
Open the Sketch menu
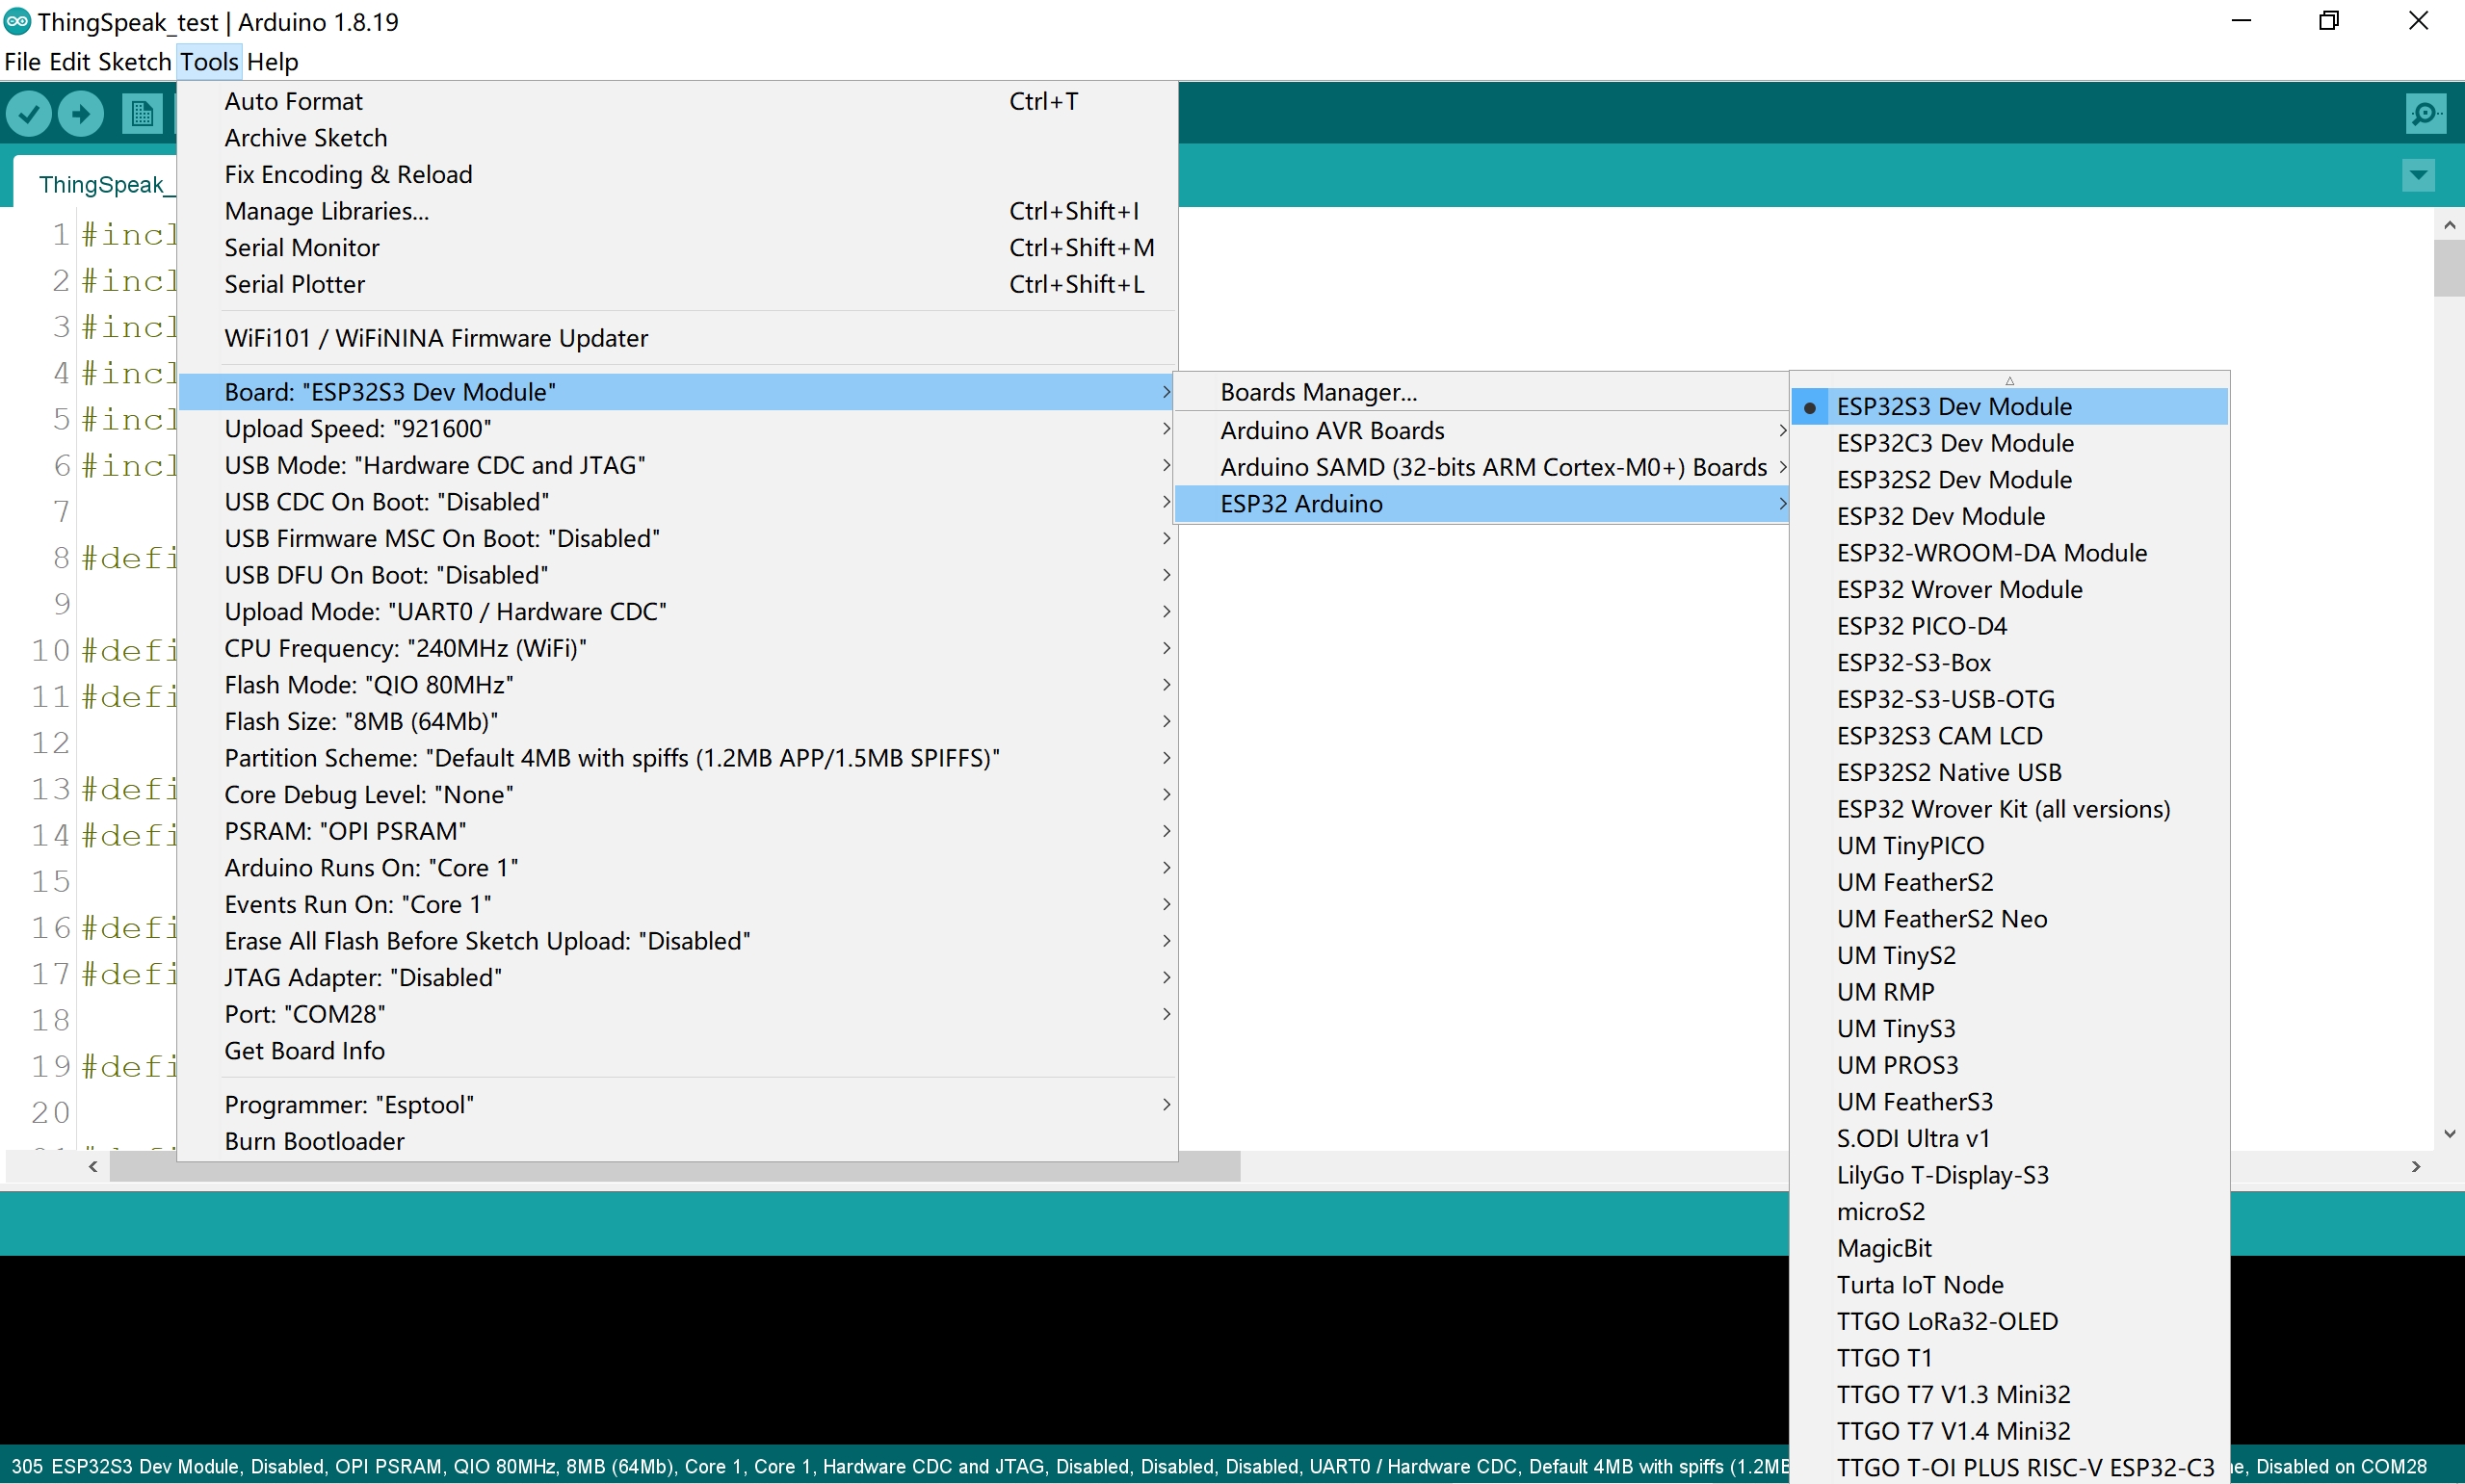tap(135, 62)
